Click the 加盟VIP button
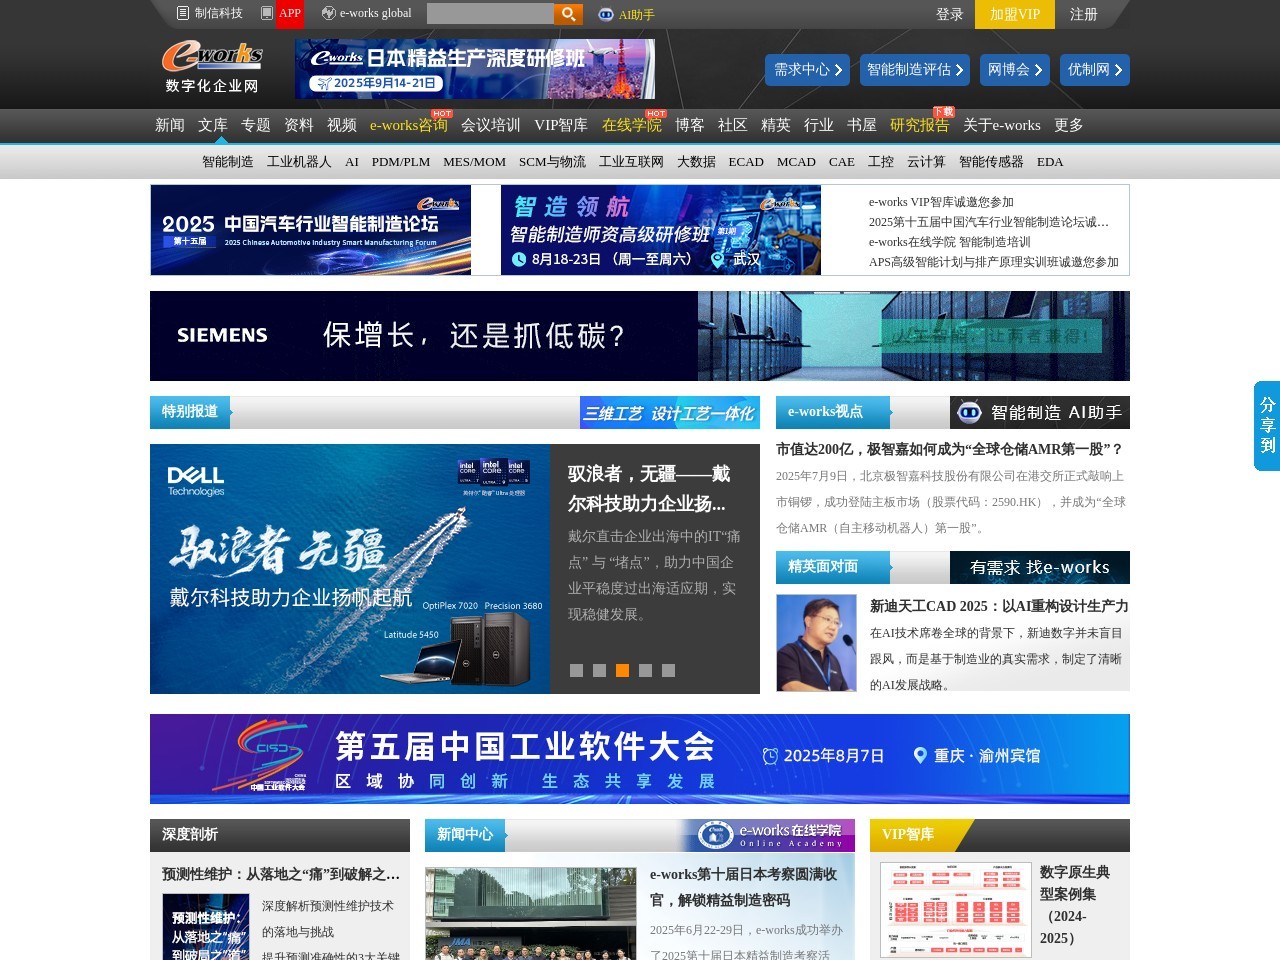1280x960 pixels. pos(1015,14)
